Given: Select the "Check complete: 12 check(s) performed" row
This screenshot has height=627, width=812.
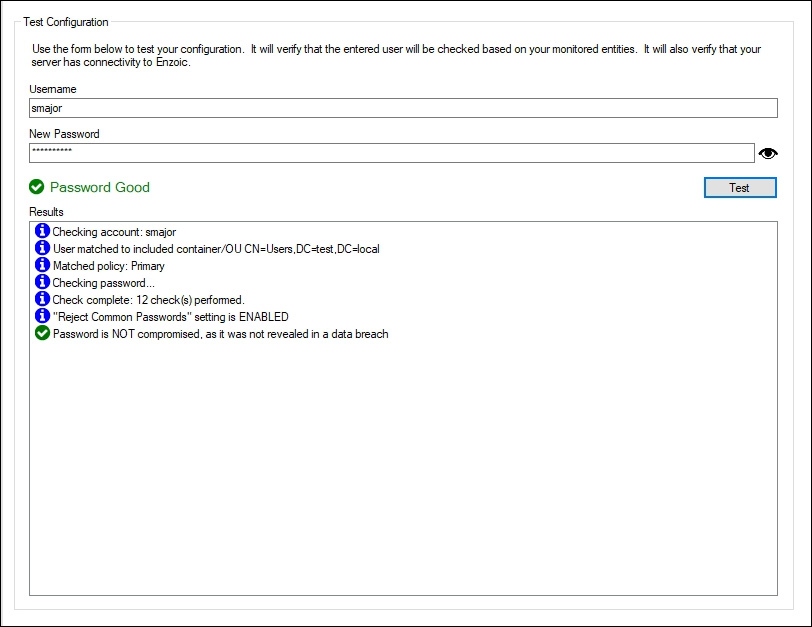Looking at the screenshot, I should tap(148, 300).
